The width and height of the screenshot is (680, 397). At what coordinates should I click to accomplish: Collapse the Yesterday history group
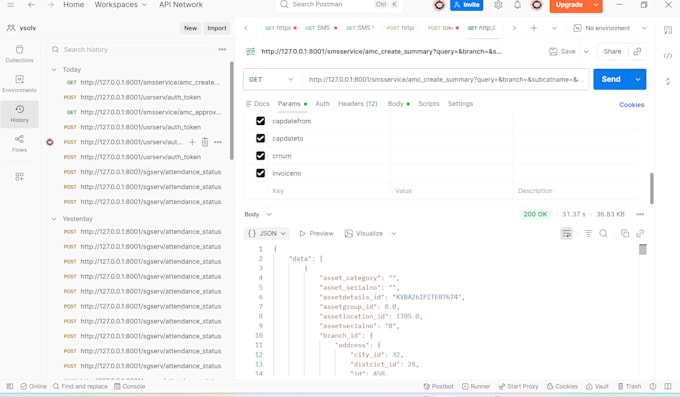[x=54, y=219]
